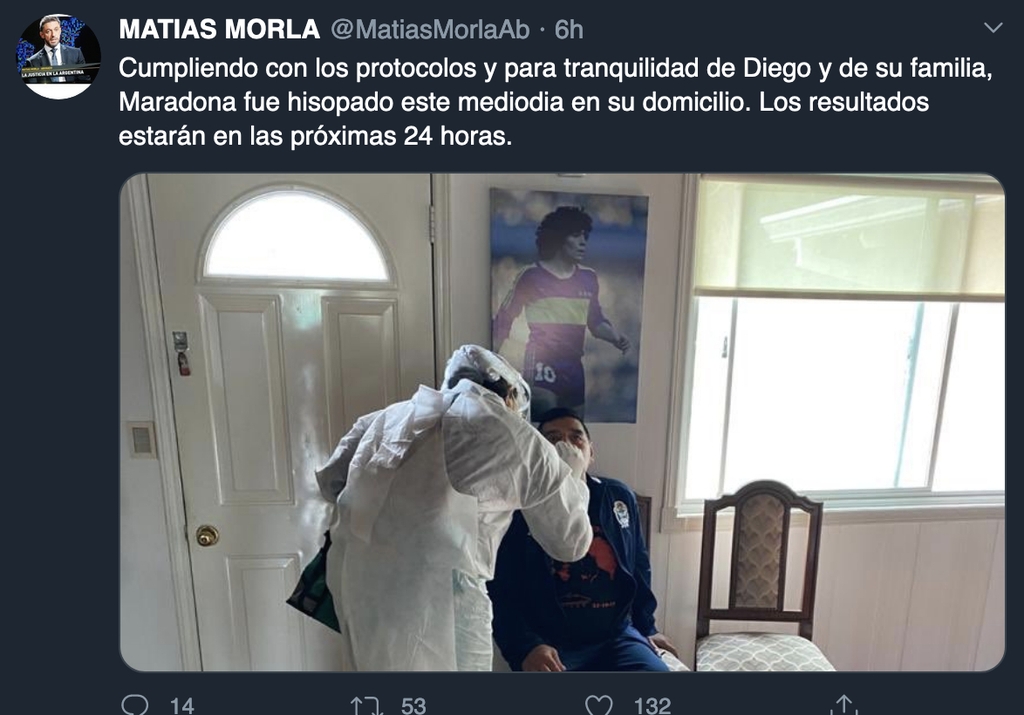View the 132 likes count

tap(652, 706)
